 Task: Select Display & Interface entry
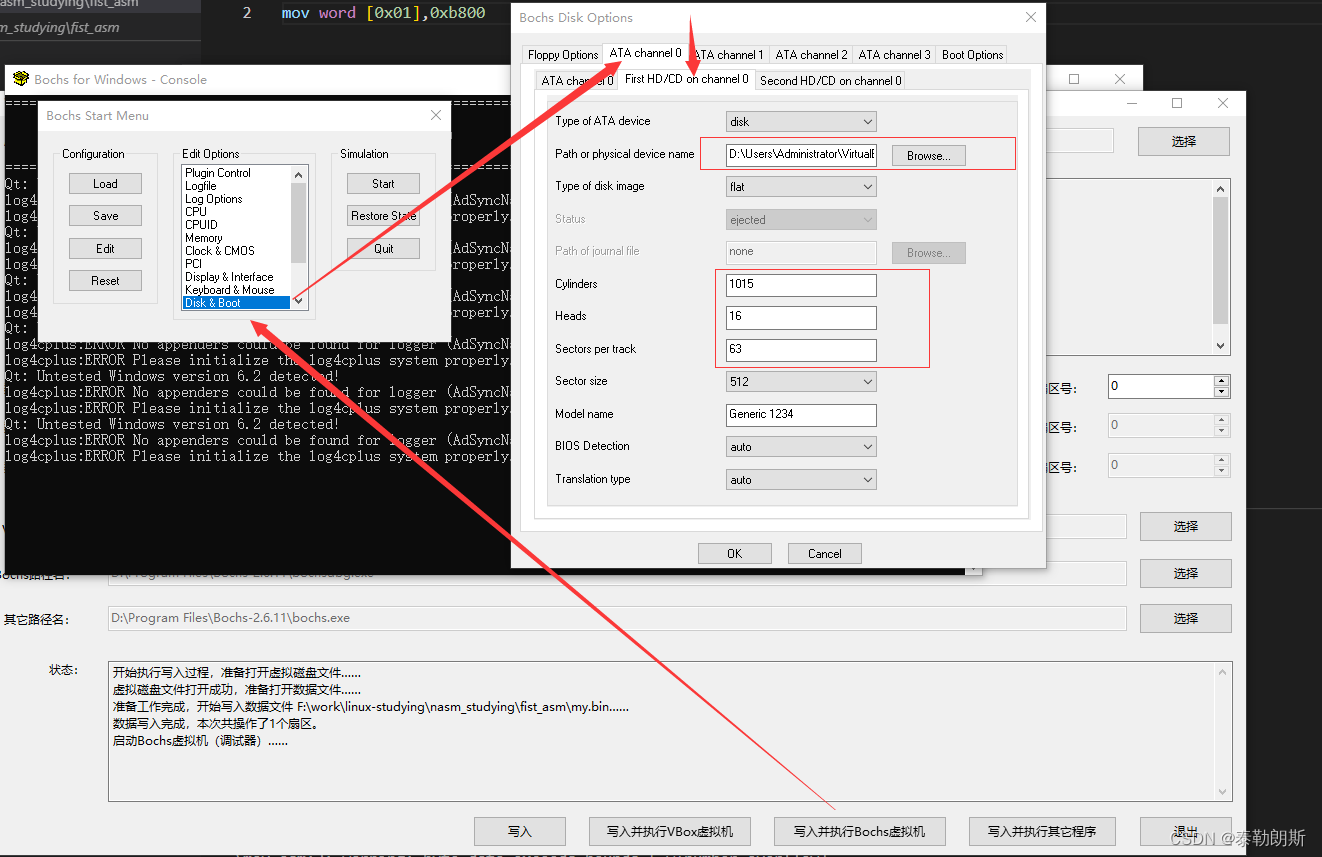coord(229,277)
